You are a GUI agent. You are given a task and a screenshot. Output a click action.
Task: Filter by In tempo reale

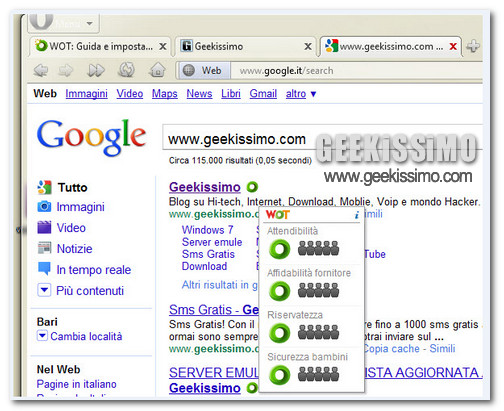pos(94,270)
